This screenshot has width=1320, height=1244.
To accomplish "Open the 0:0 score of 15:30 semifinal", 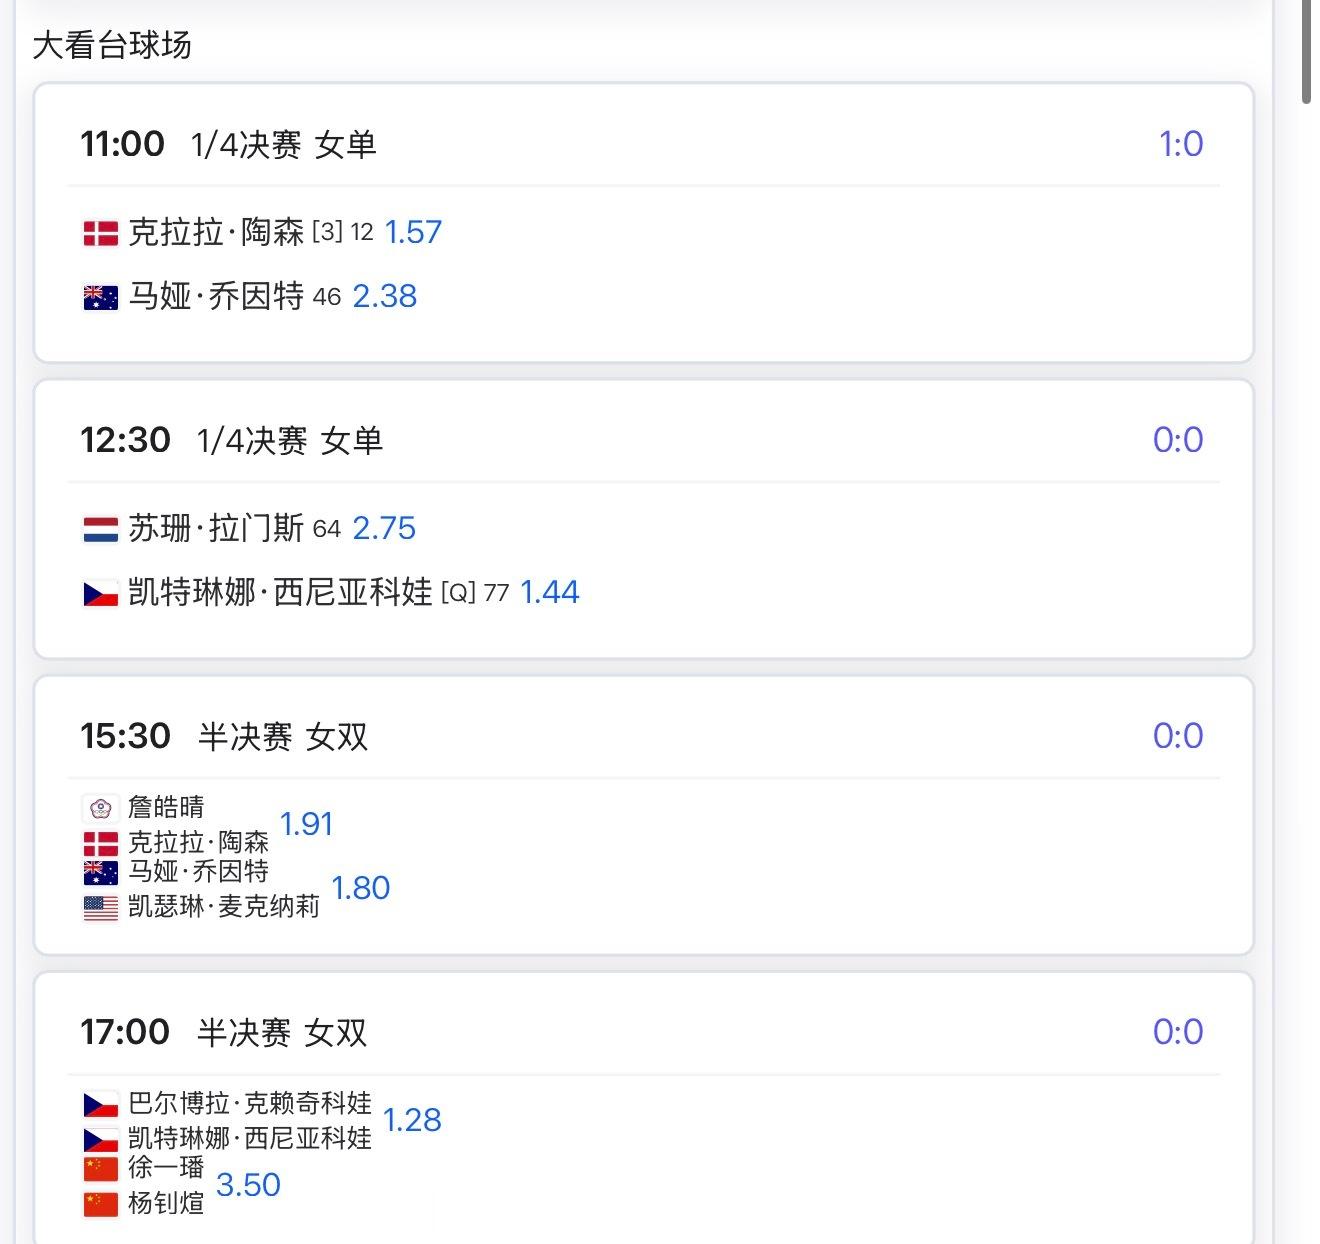I will click(x=1178, y=736).
